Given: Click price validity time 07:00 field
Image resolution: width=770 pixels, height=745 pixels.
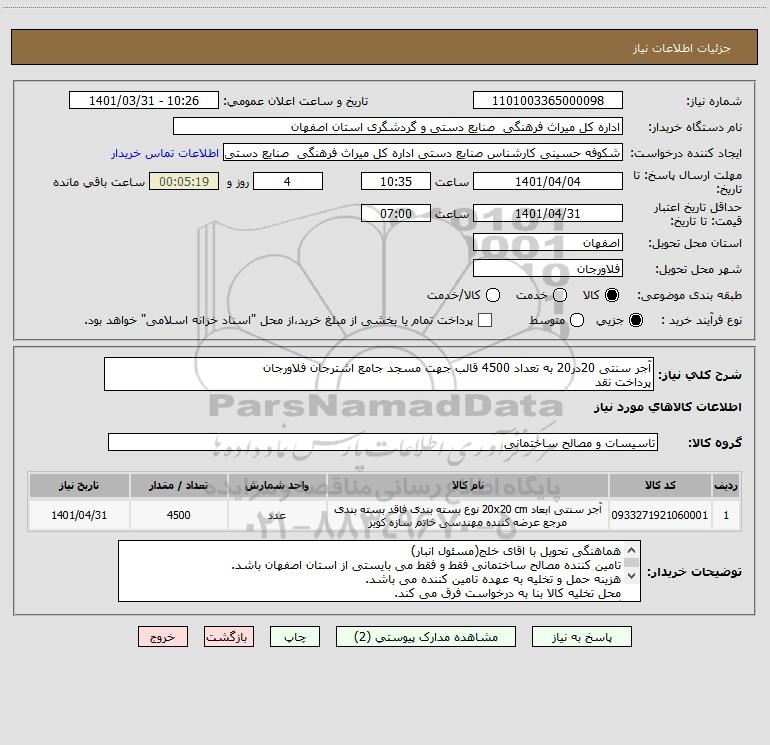Looking at the screenshot, I should [x=396, y=214].
